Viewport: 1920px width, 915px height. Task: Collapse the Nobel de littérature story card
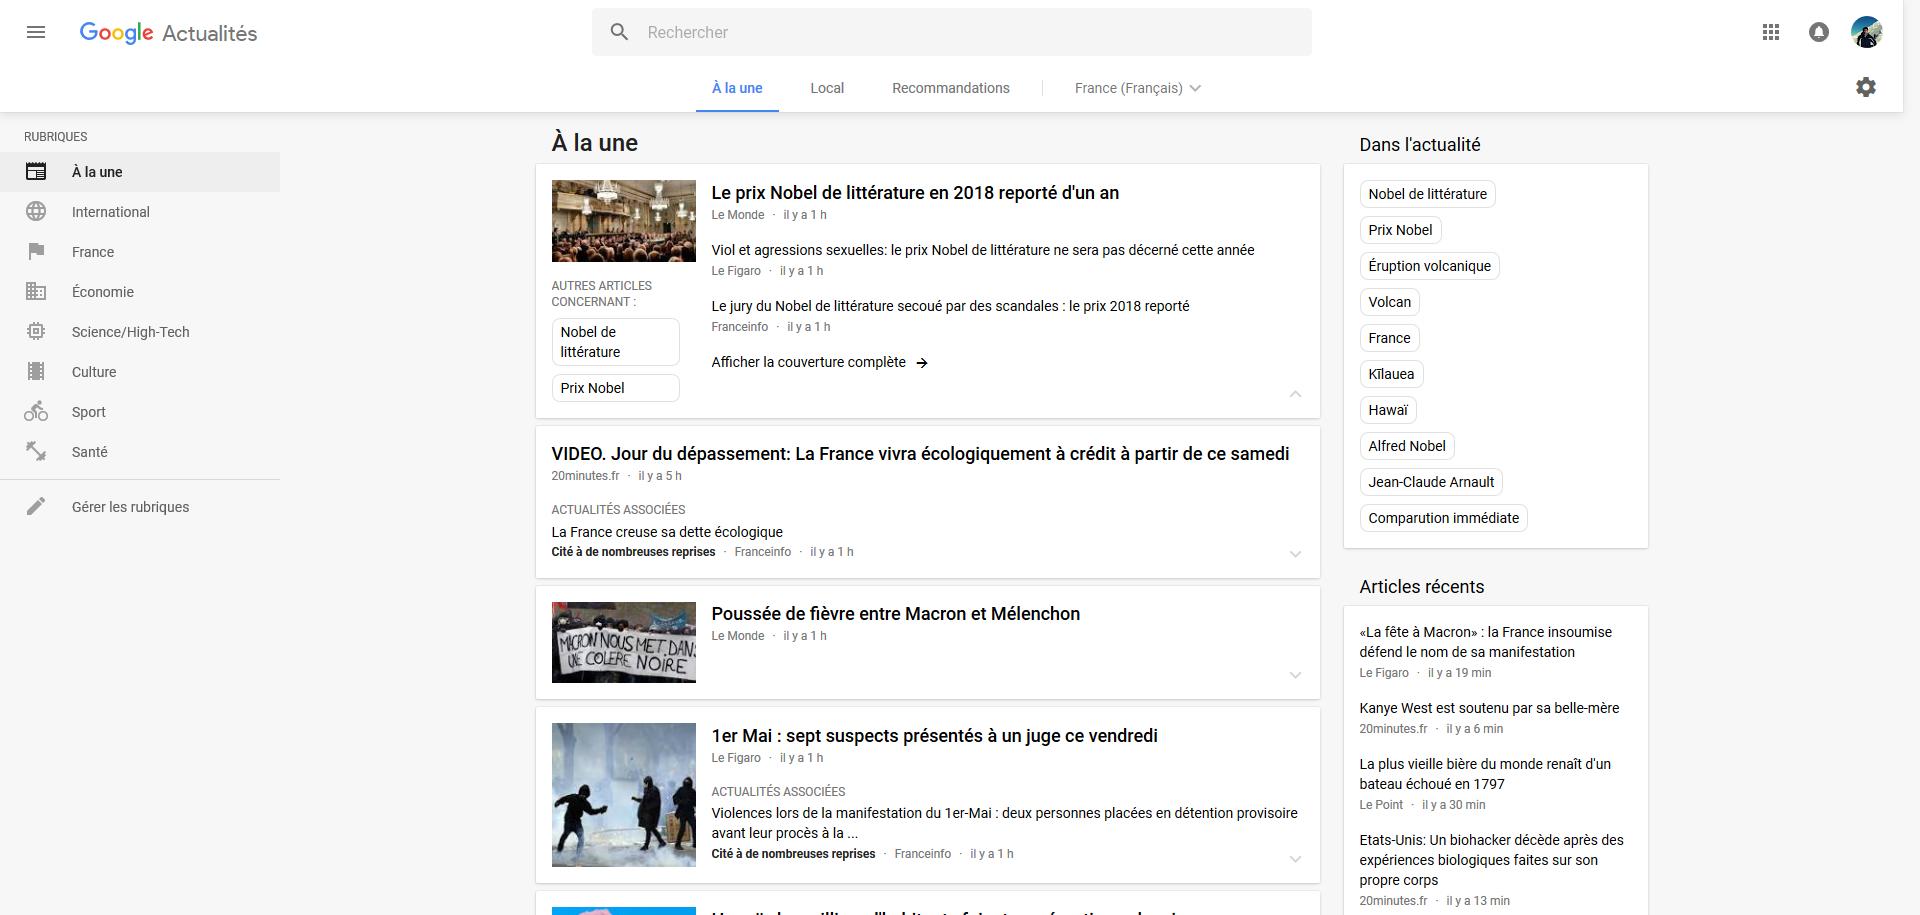point(1295,394)
